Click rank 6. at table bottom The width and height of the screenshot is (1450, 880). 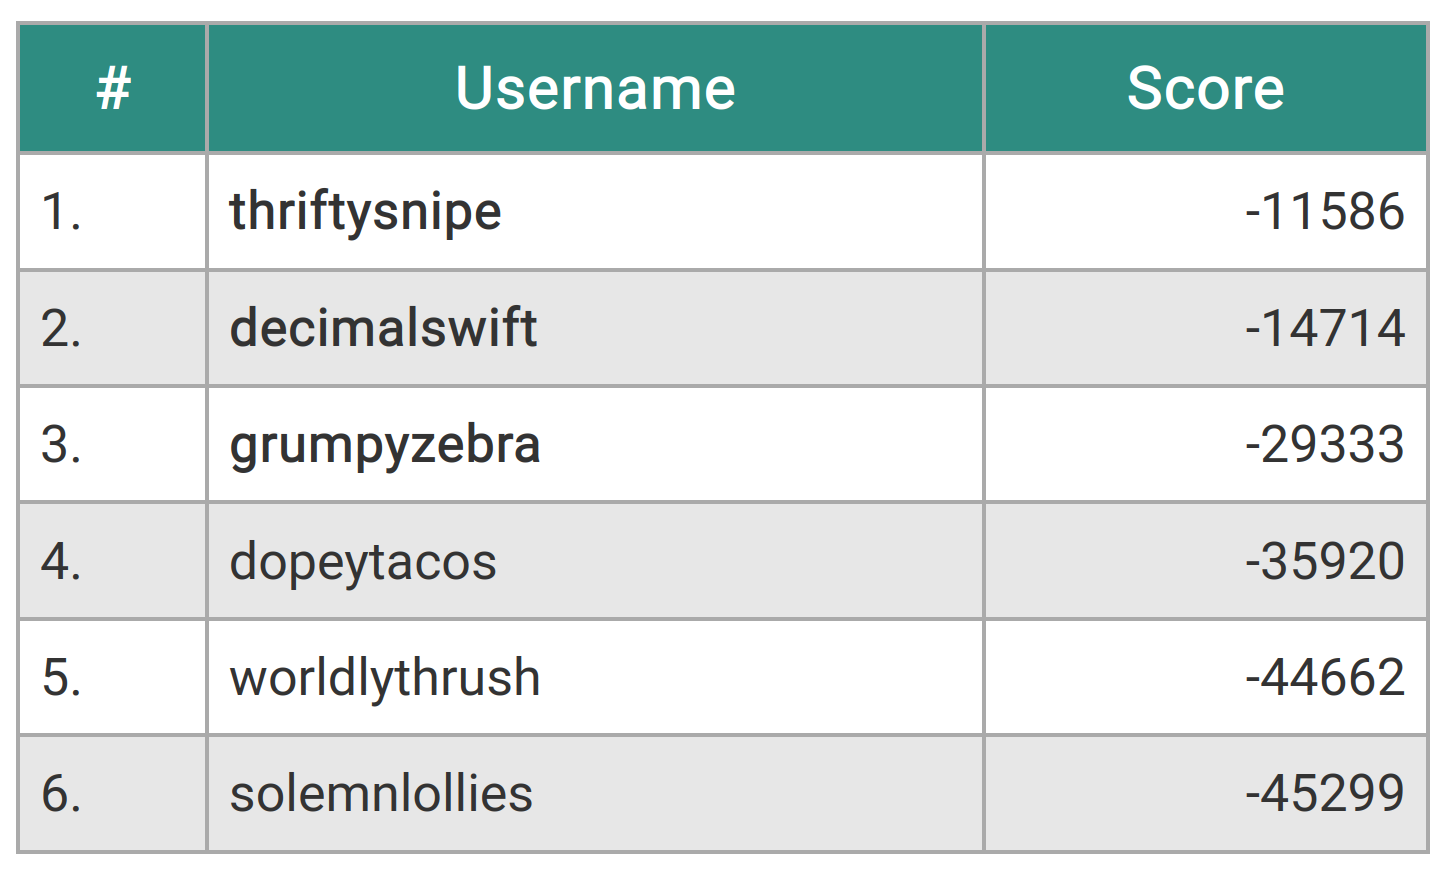pyautogui.click(x=61, y=794)
